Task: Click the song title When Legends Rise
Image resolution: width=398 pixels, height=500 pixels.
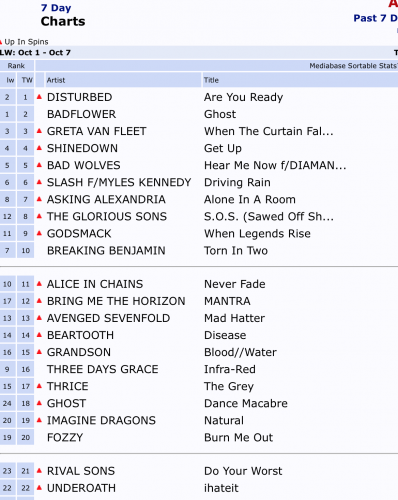Action: pyautogui.click(x=257, y=234)
